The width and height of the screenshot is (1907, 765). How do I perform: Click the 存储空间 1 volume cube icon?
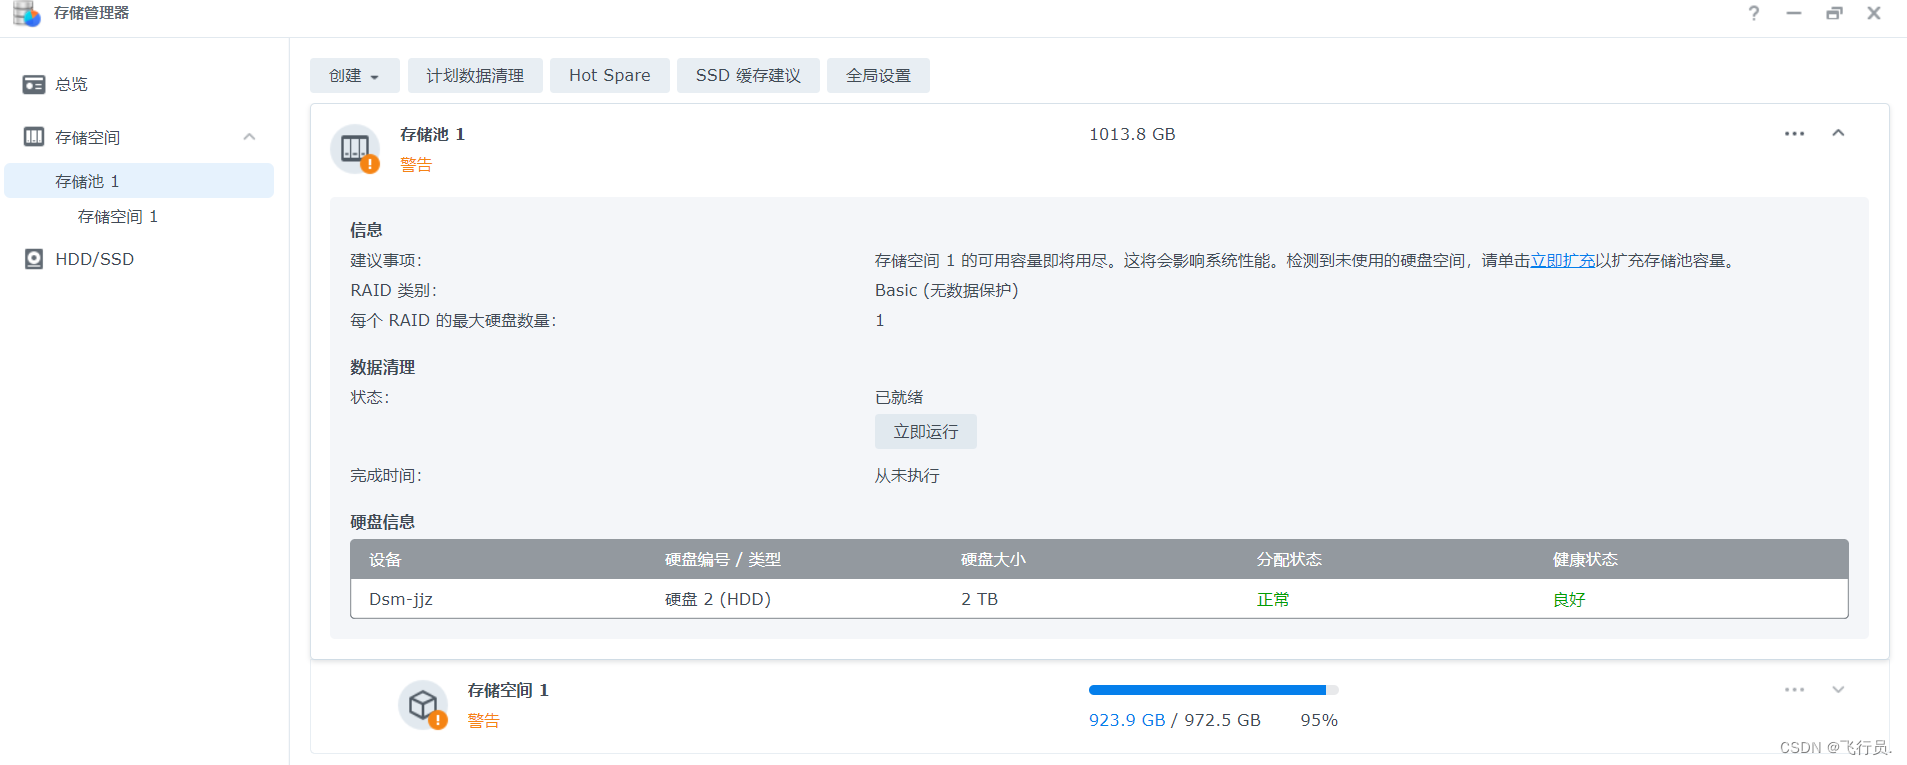coord(423,705)
